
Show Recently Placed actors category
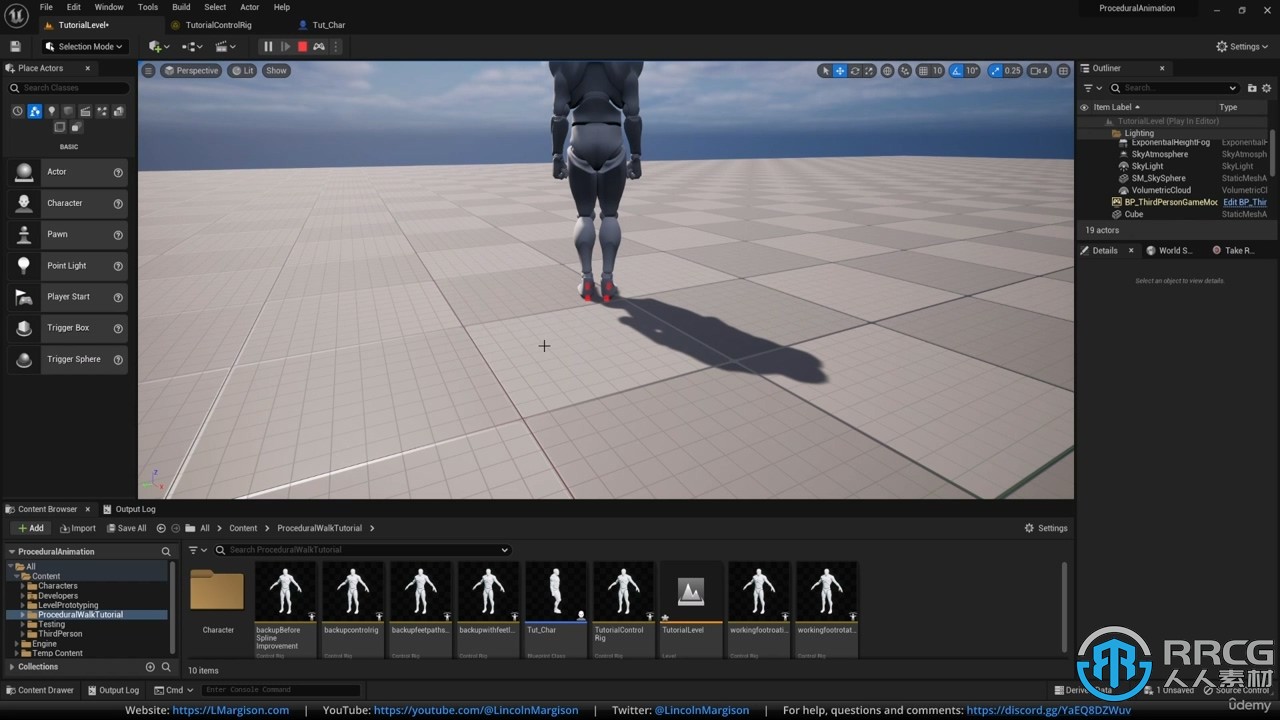click(17, 111)
